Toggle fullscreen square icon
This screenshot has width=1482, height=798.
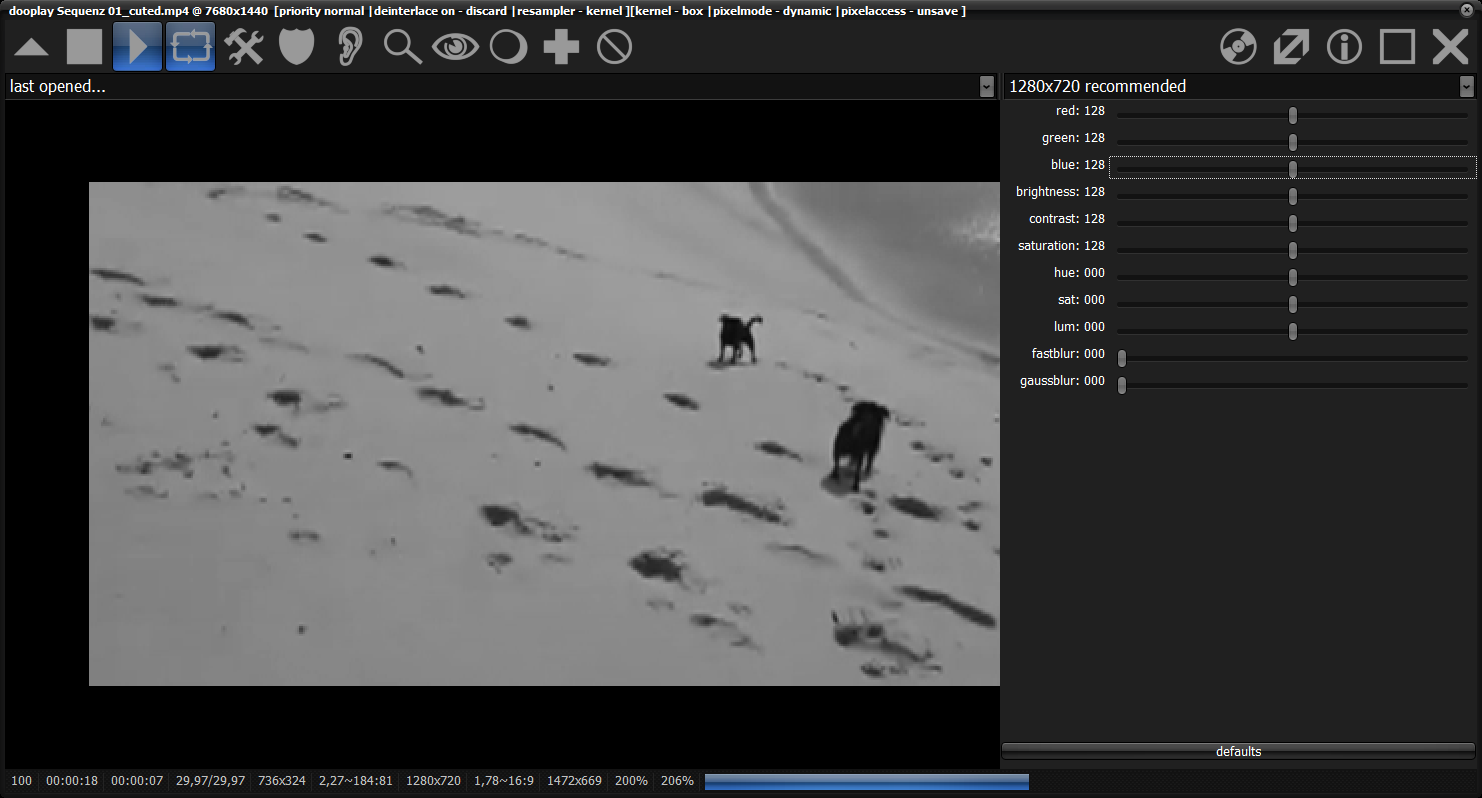pyautogui.click(x=1397, y=47)
